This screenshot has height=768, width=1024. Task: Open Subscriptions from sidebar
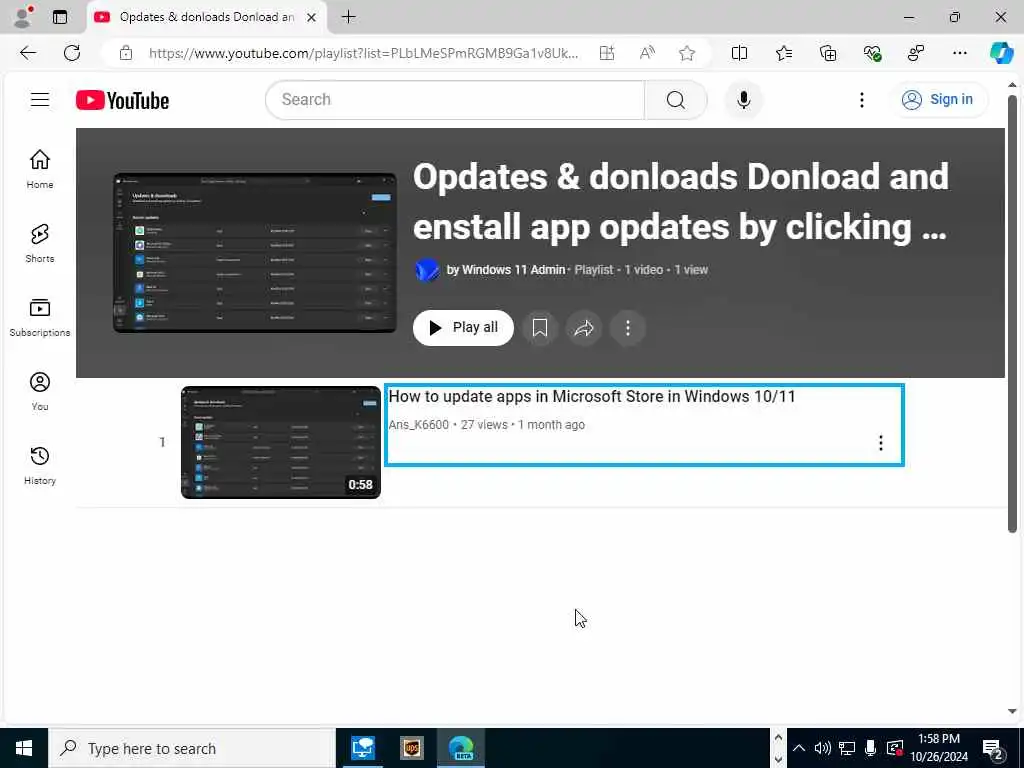40,317
